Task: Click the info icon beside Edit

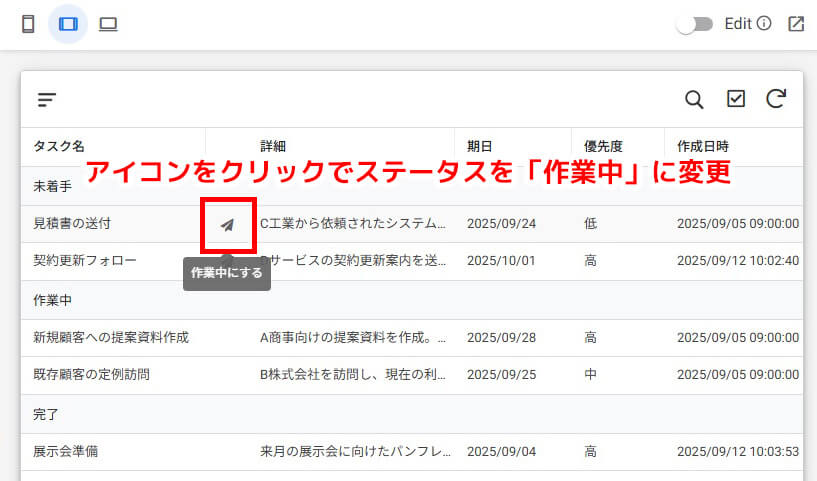Action: (764, 24)
